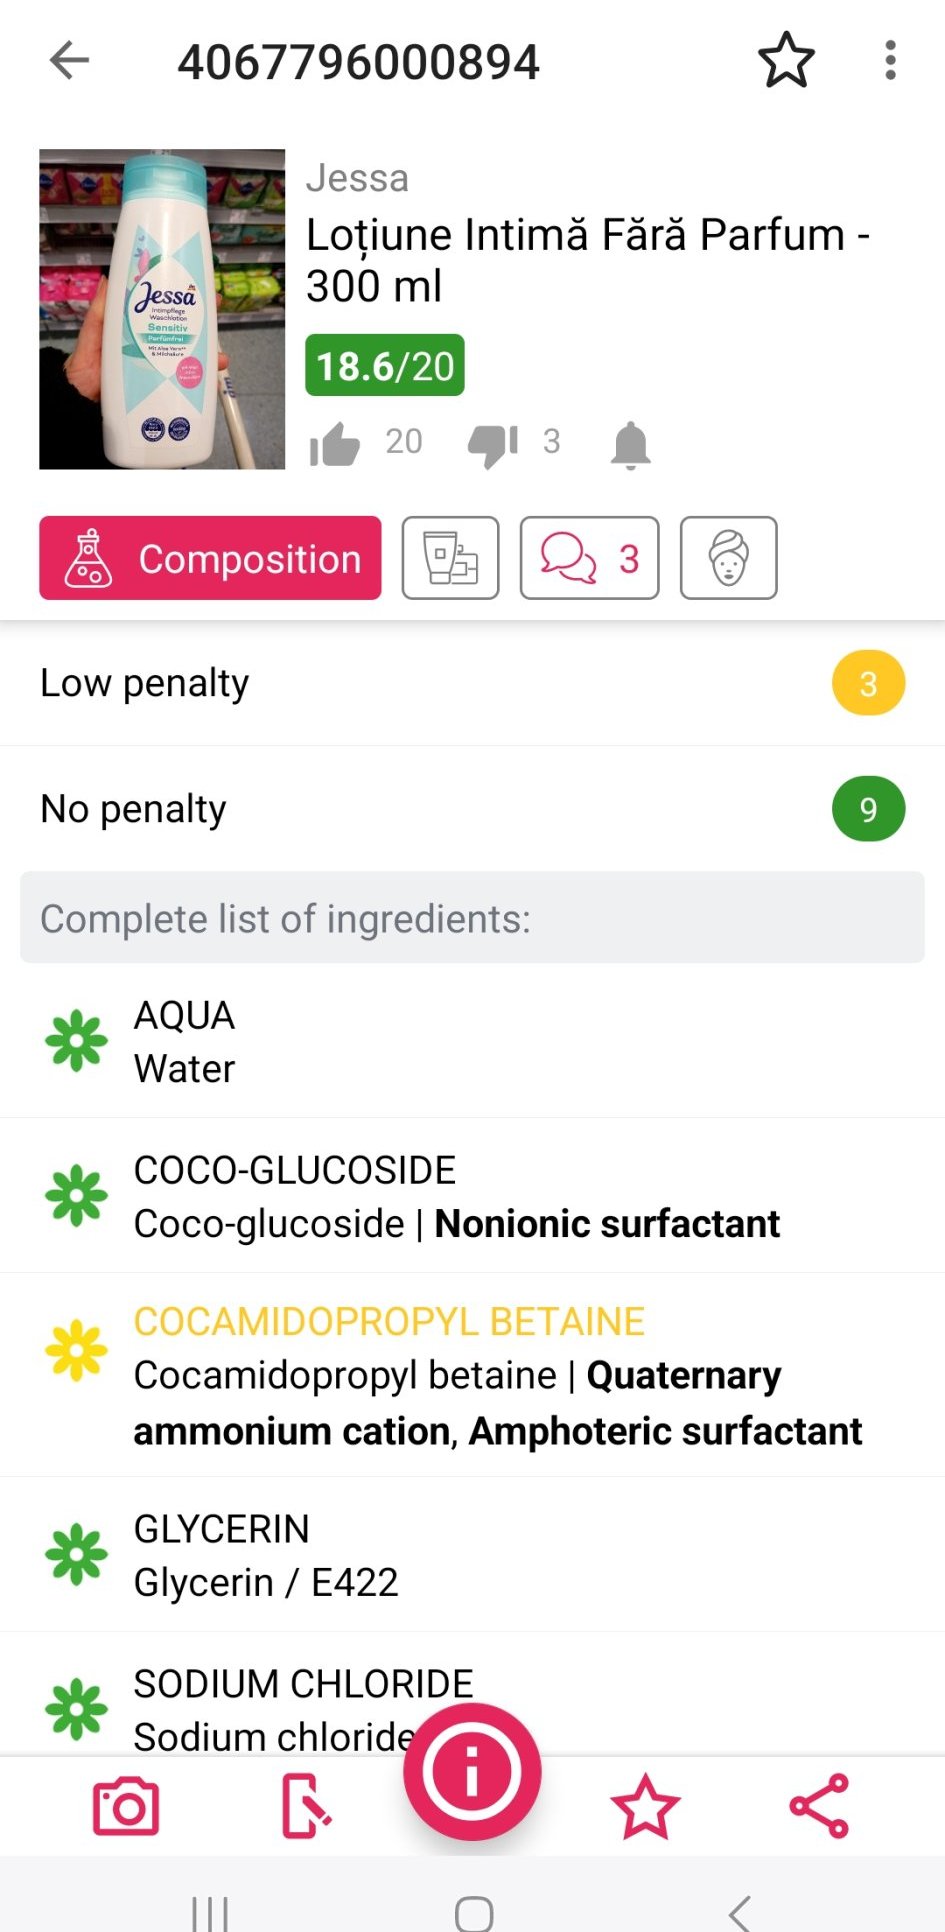Tap the bottom bar favorites star
The width and height of the screenshot is (945, 1932).
645,1807
